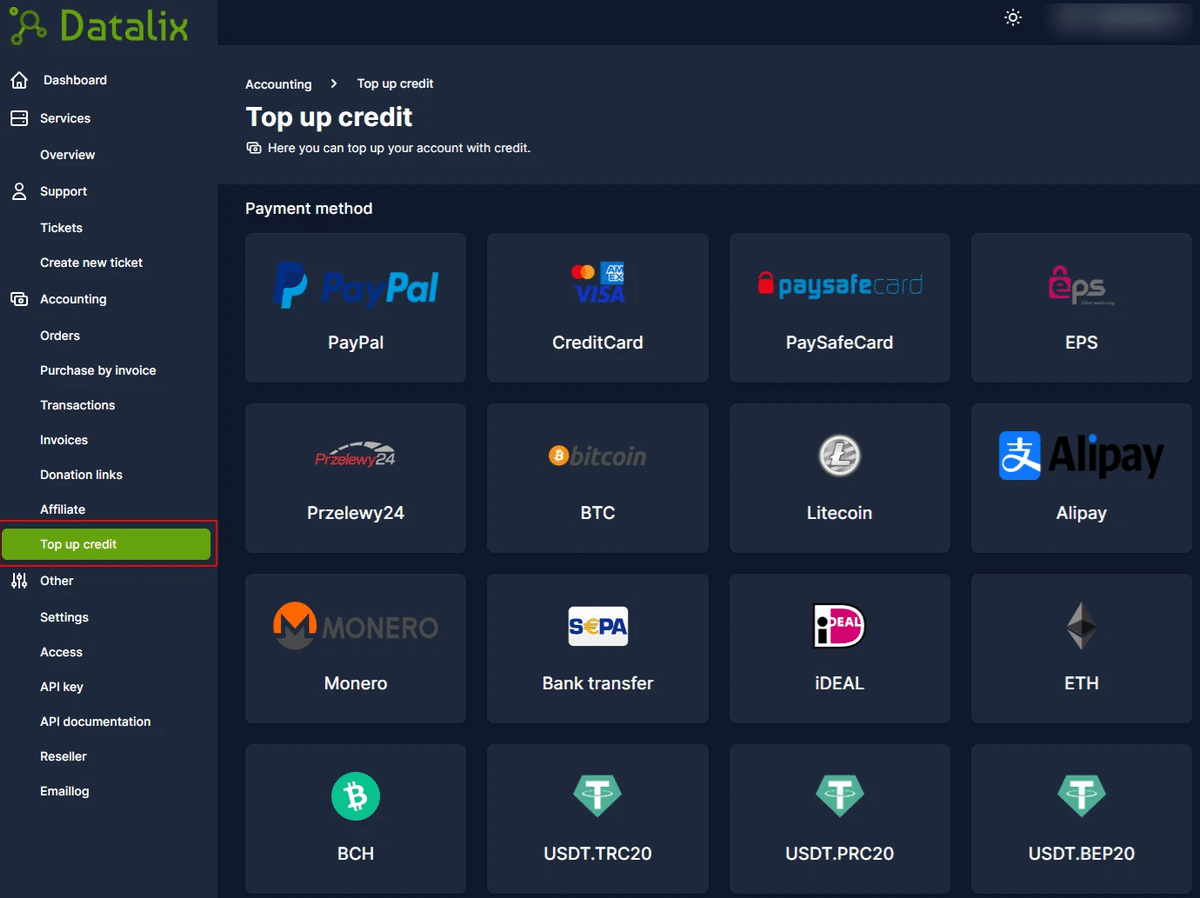Image resolution: width=1200 pixels, height=898 pixels.
Task: Select the USDT.TRC20 payment tile
Action: click(597, 819)
